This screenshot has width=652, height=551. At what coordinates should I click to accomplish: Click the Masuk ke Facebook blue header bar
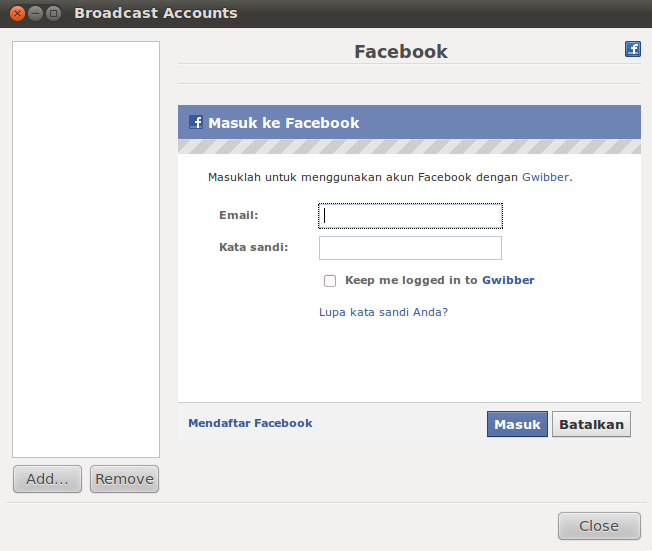410,122
